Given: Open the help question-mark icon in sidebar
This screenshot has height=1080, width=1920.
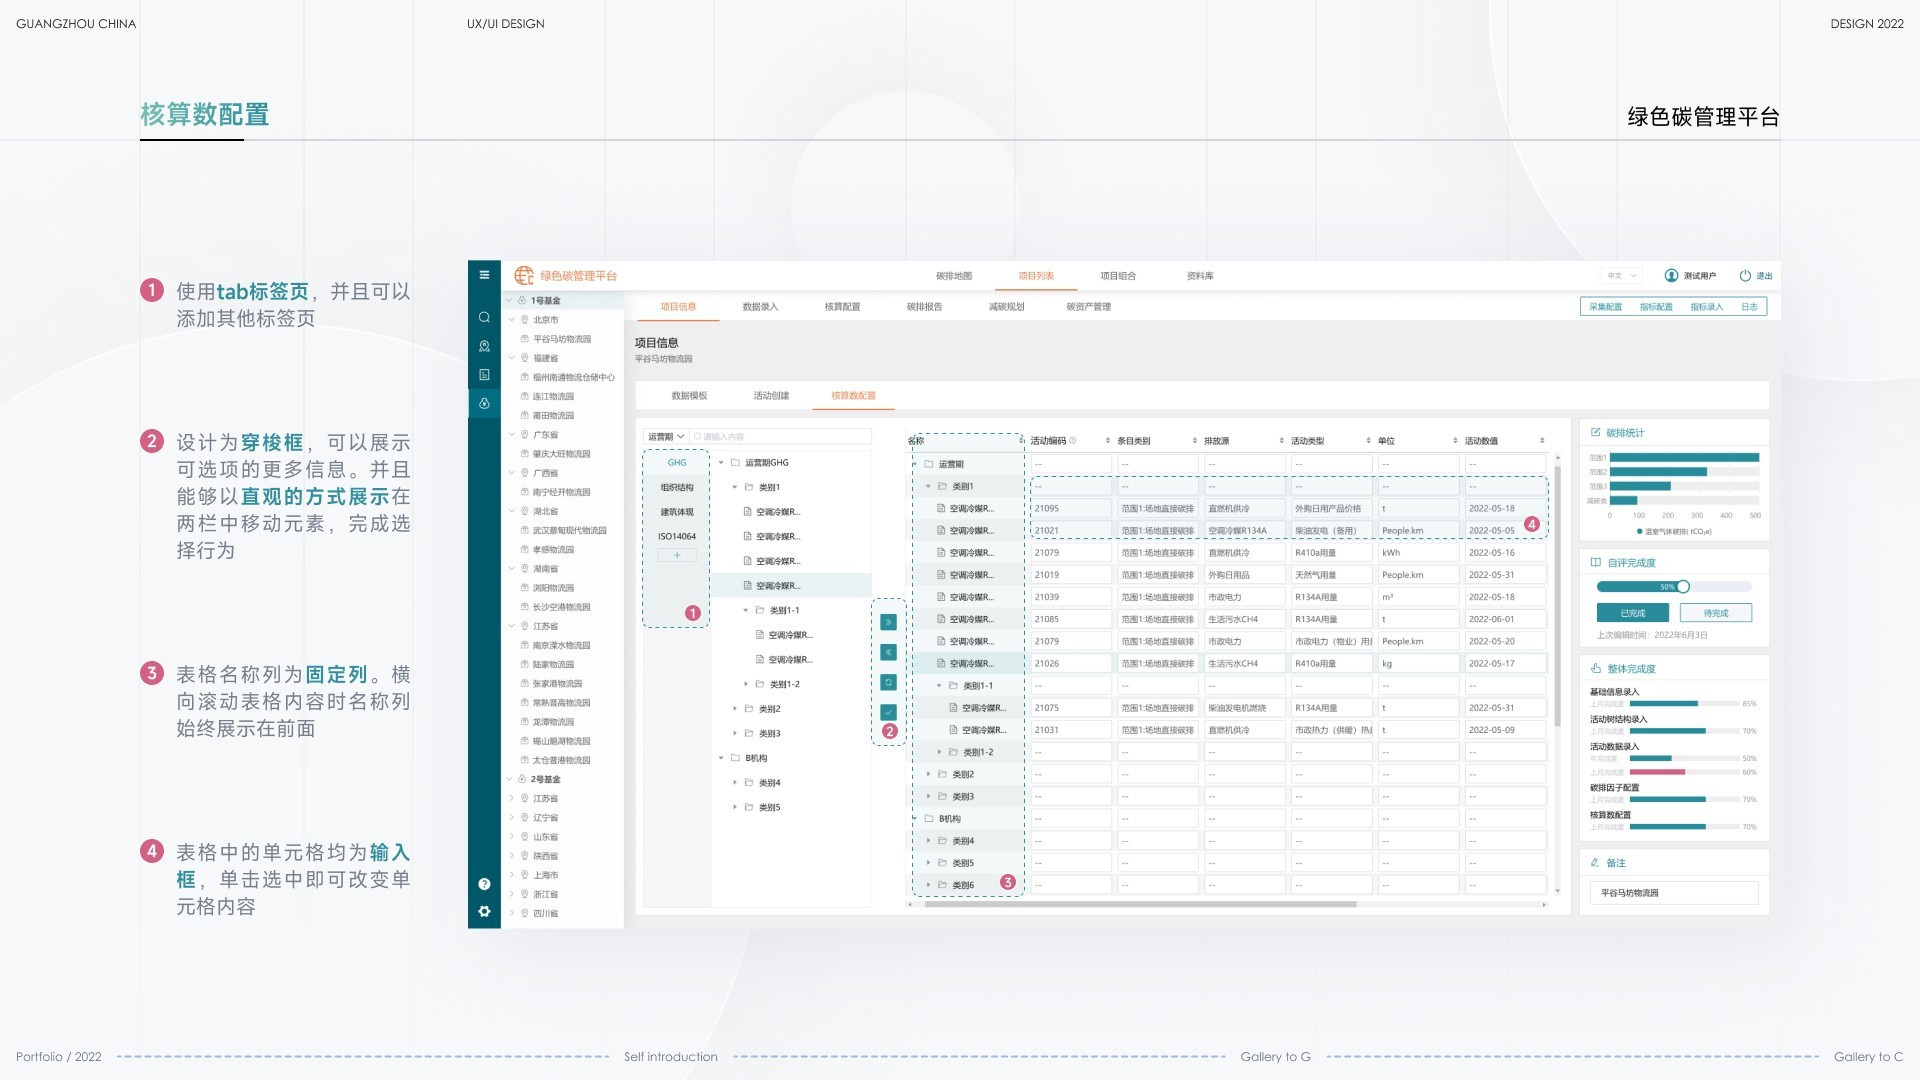Looking at the screenshot, I should tap(484, 884).
